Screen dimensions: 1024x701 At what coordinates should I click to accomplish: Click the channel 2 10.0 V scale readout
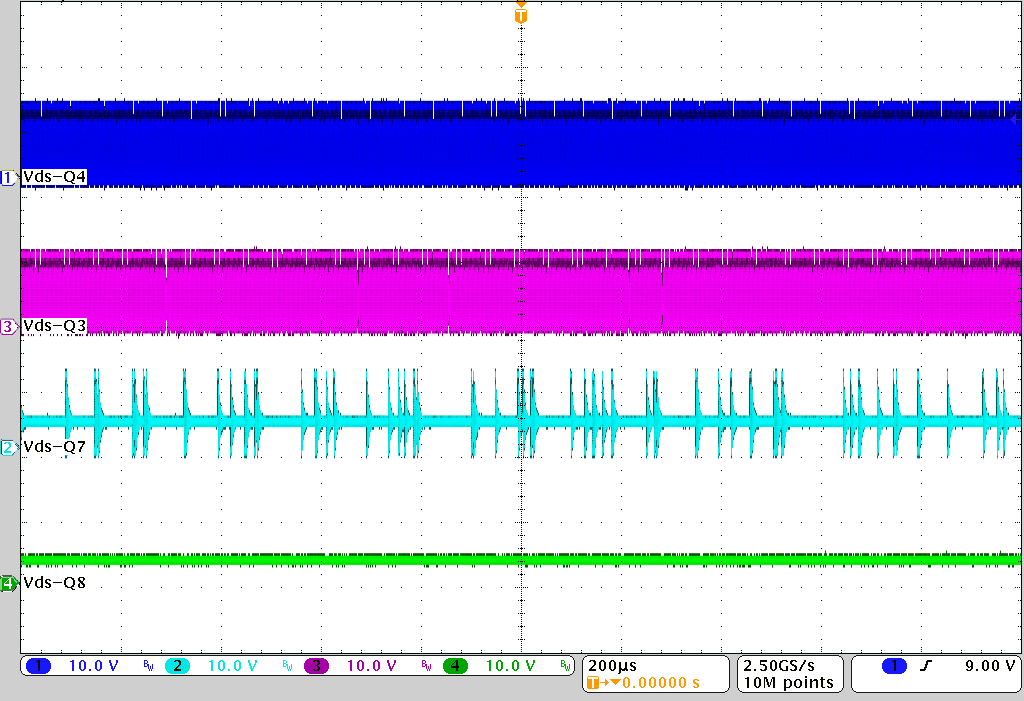[x=232, y=666]
